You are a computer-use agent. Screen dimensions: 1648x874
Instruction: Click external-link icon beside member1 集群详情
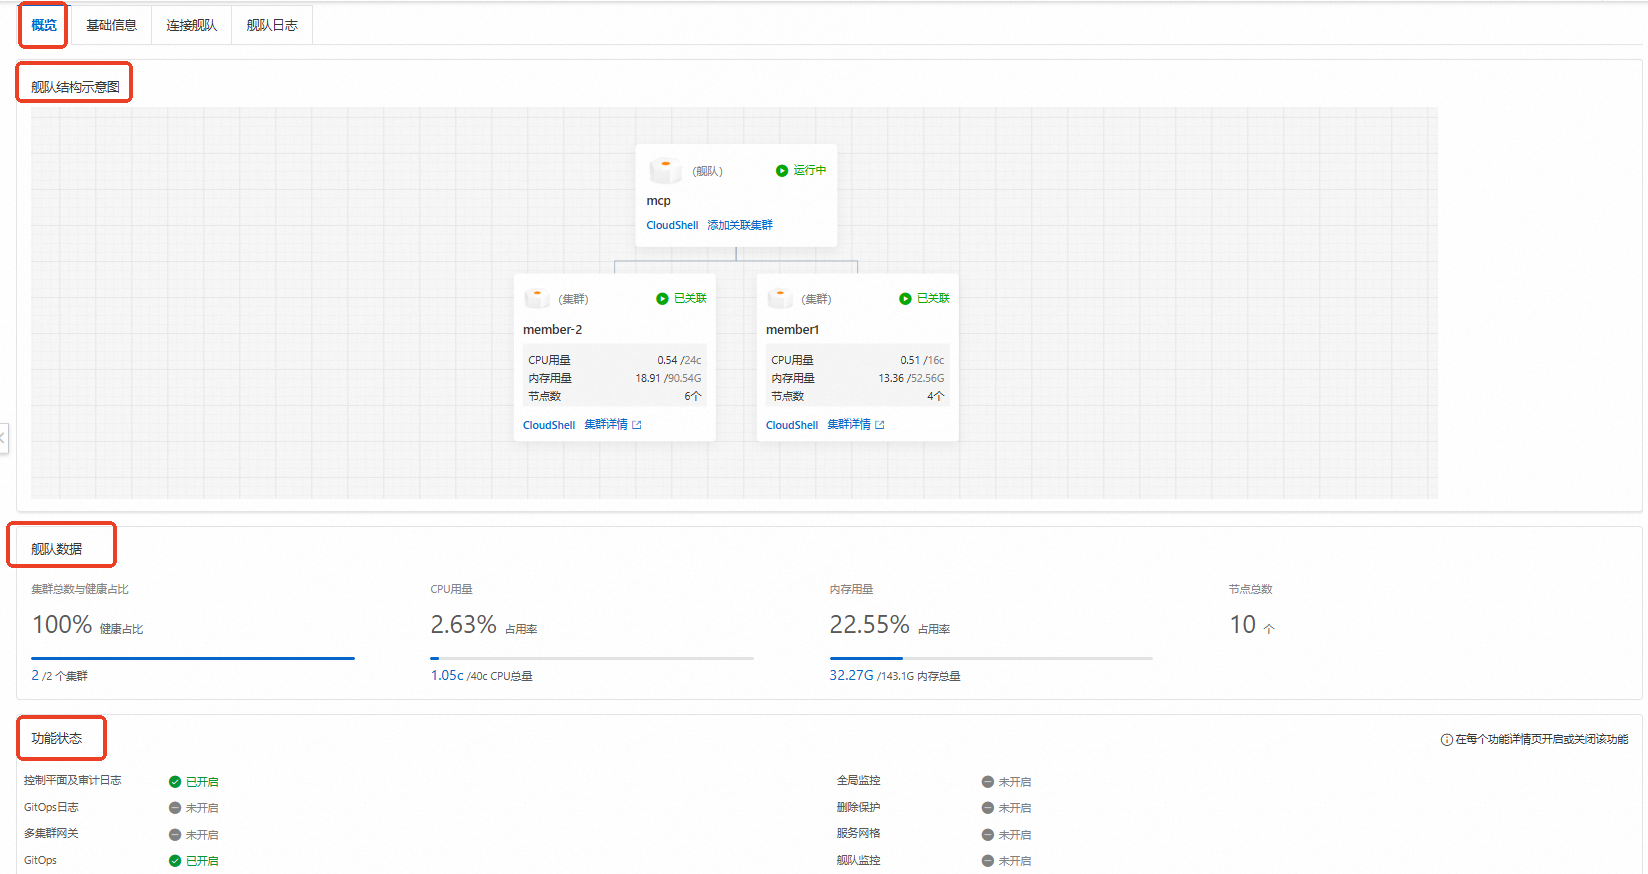(880, 425)
